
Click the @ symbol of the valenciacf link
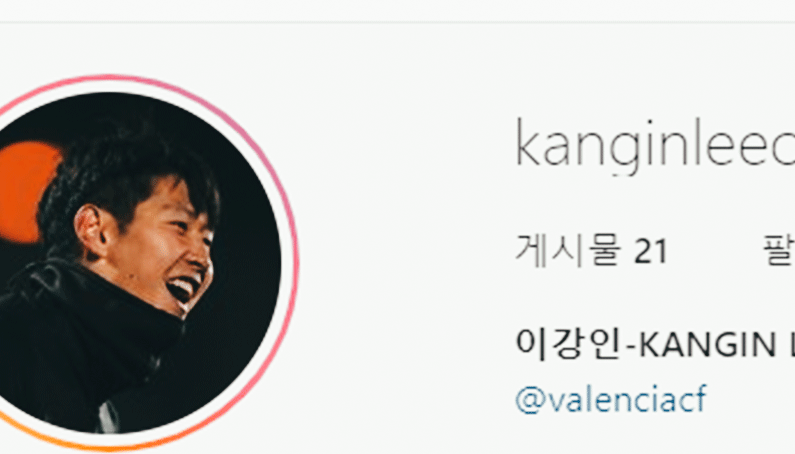click(x=531, y=400)
